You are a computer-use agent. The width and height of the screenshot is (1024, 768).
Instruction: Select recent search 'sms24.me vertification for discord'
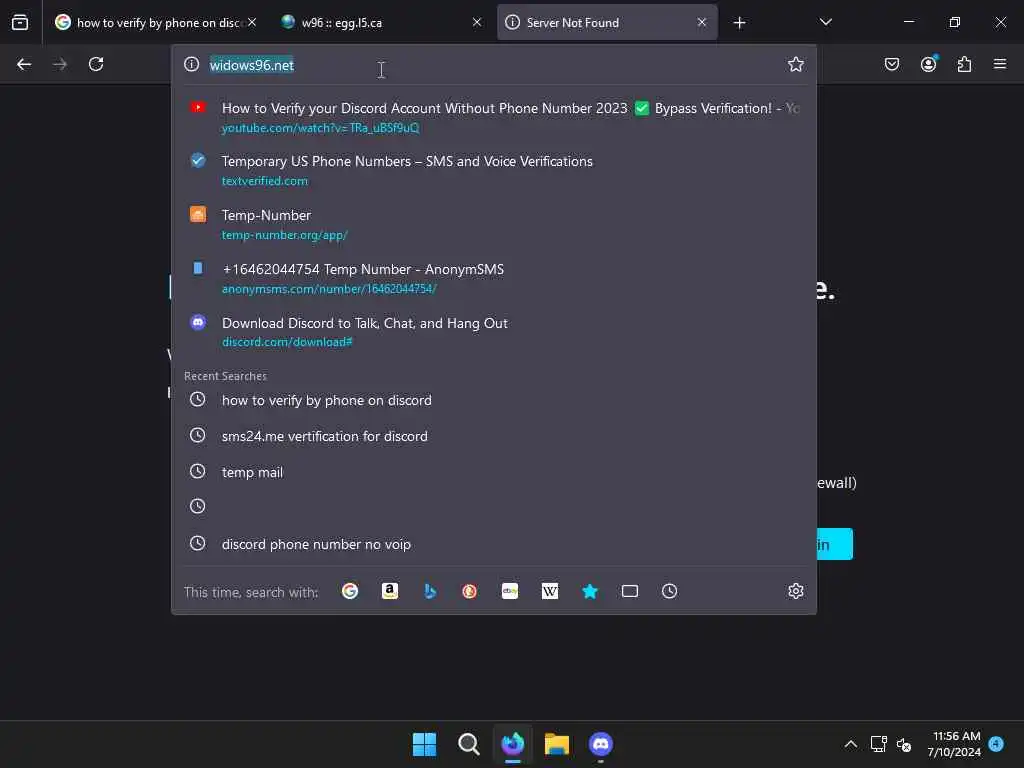point(494,436)
